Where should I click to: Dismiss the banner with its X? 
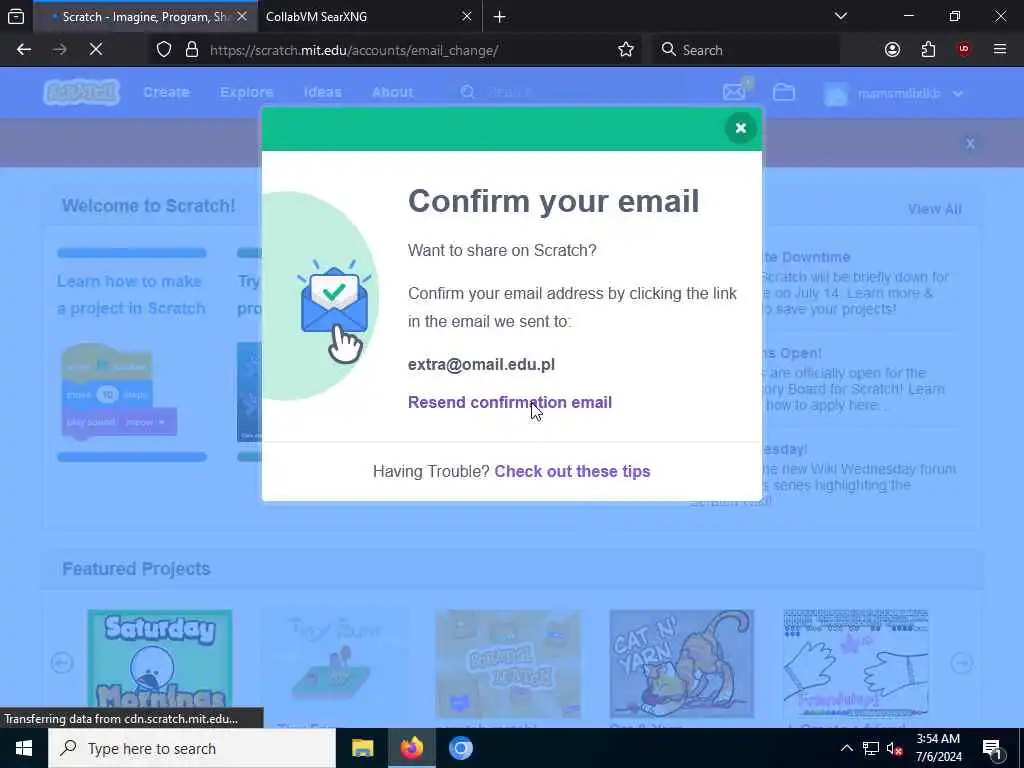click(x=970, y=143)
